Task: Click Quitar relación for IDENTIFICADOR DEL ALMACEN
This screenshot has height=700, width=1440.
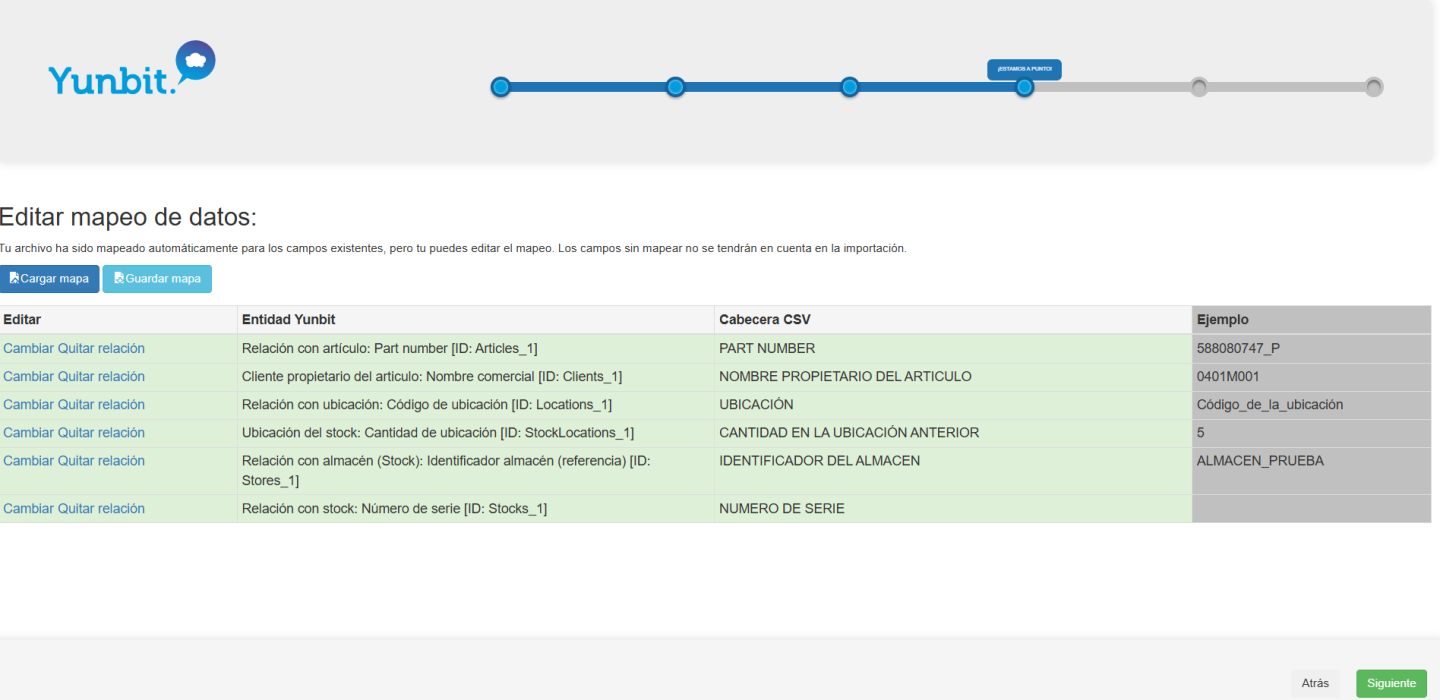Action: [x=101, y=461]
